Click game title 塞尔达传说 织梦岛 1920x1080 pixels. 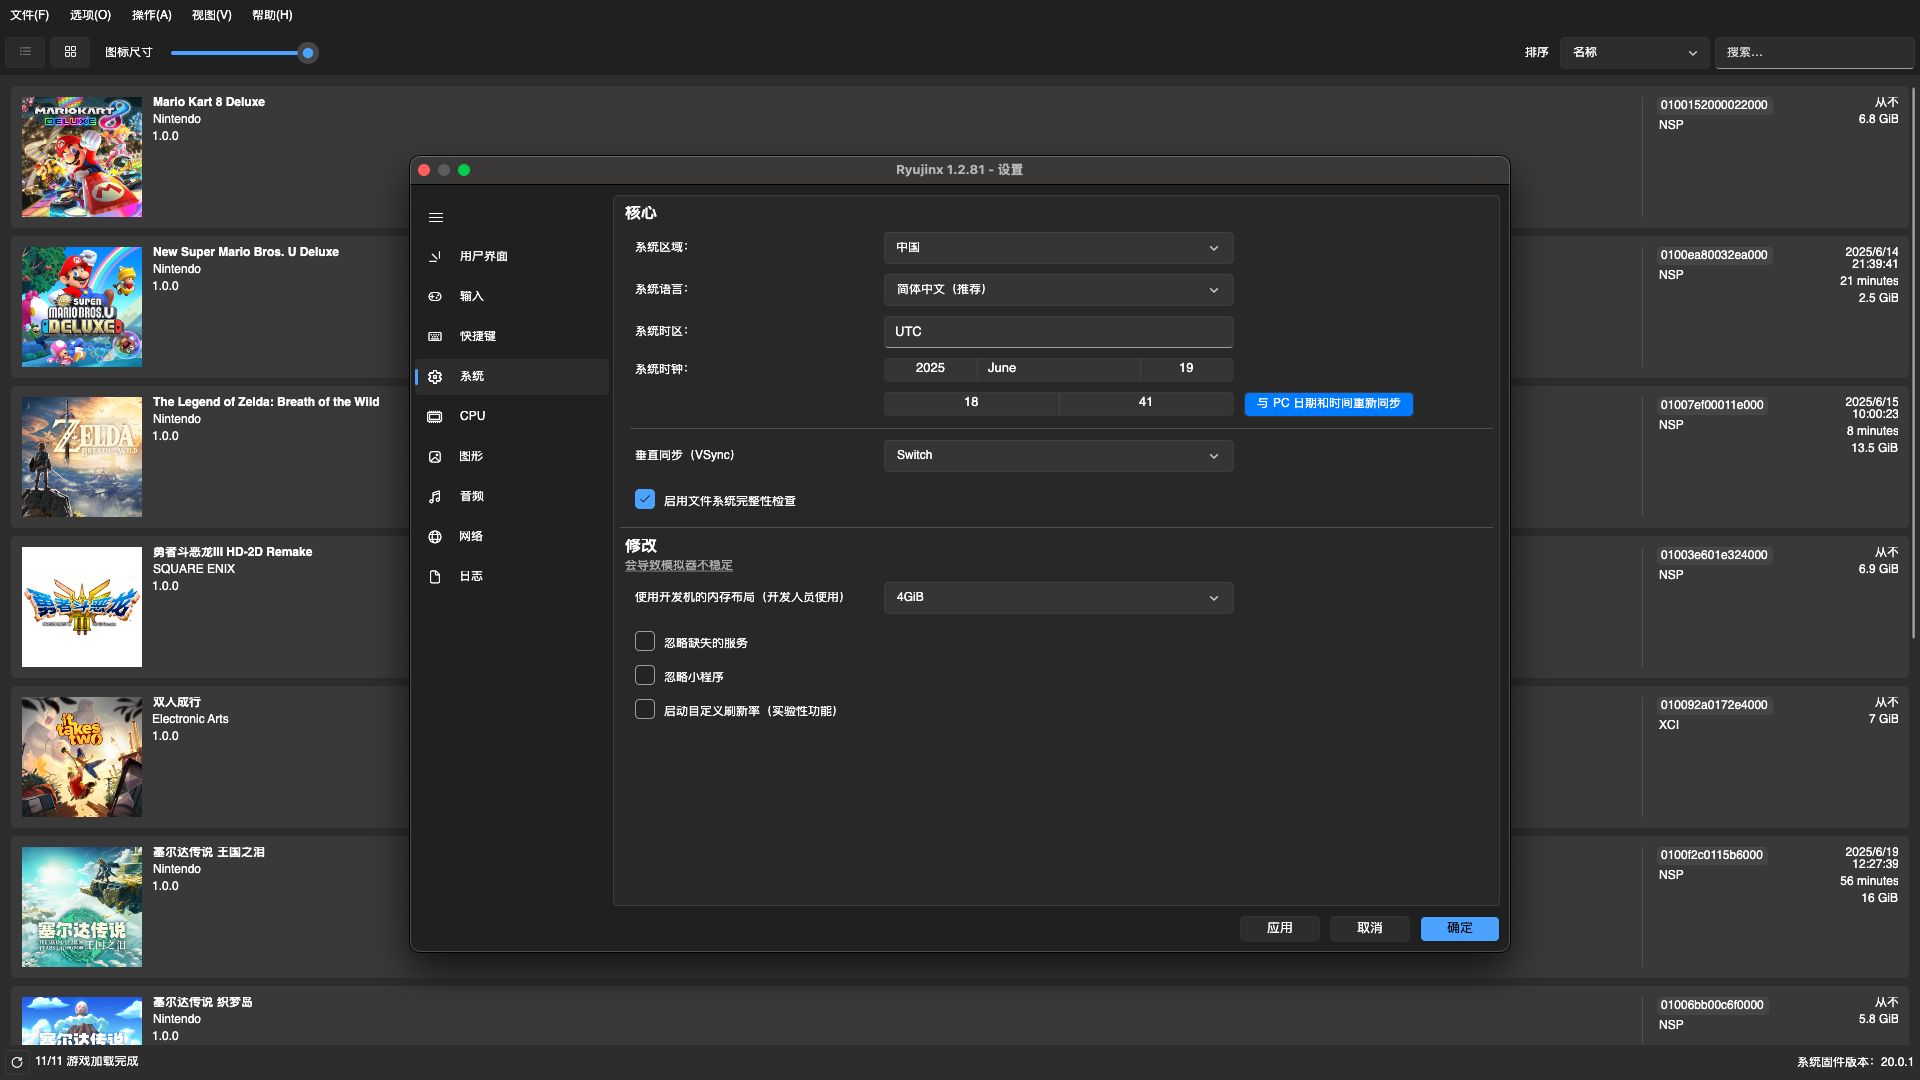(x=202, y=1002)
